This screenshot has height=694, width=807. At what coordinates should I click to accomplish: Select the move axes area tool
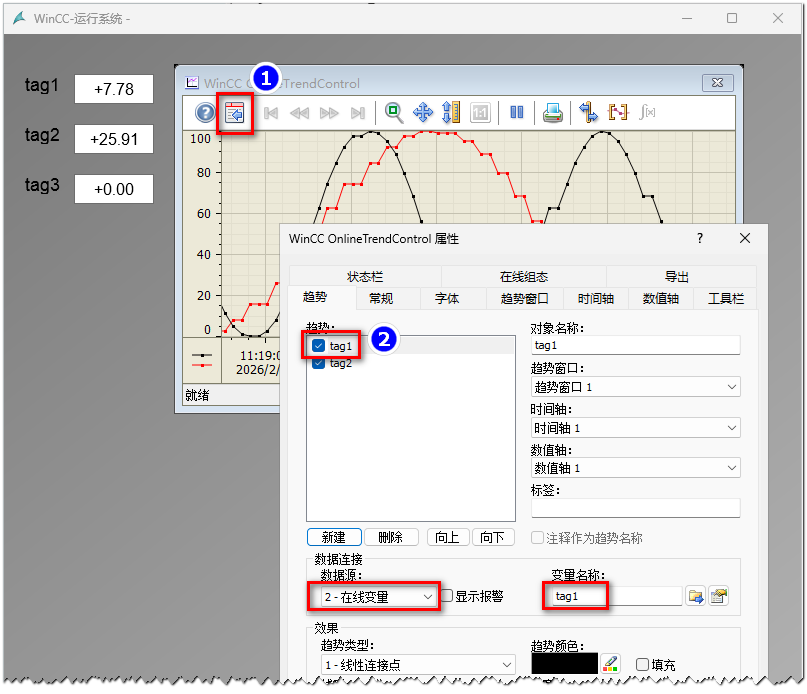[x=422, y=113]
